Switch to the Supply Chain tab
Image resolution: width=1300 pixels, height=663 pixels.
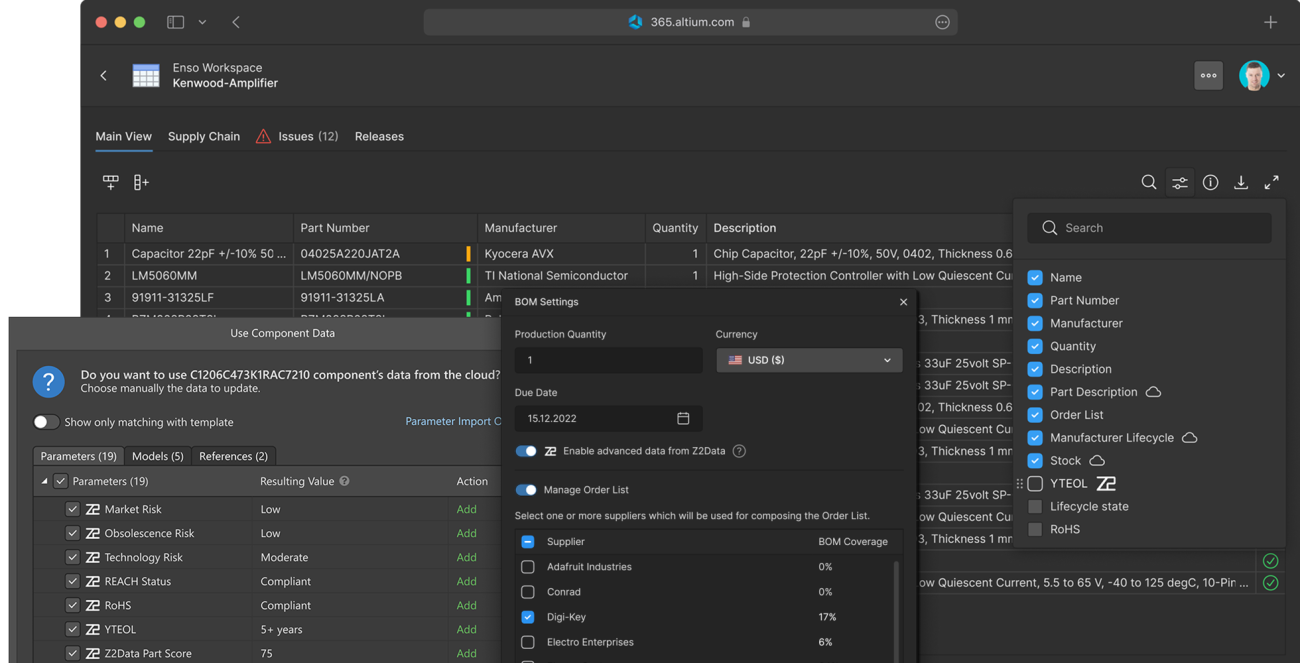click(204, 136)
